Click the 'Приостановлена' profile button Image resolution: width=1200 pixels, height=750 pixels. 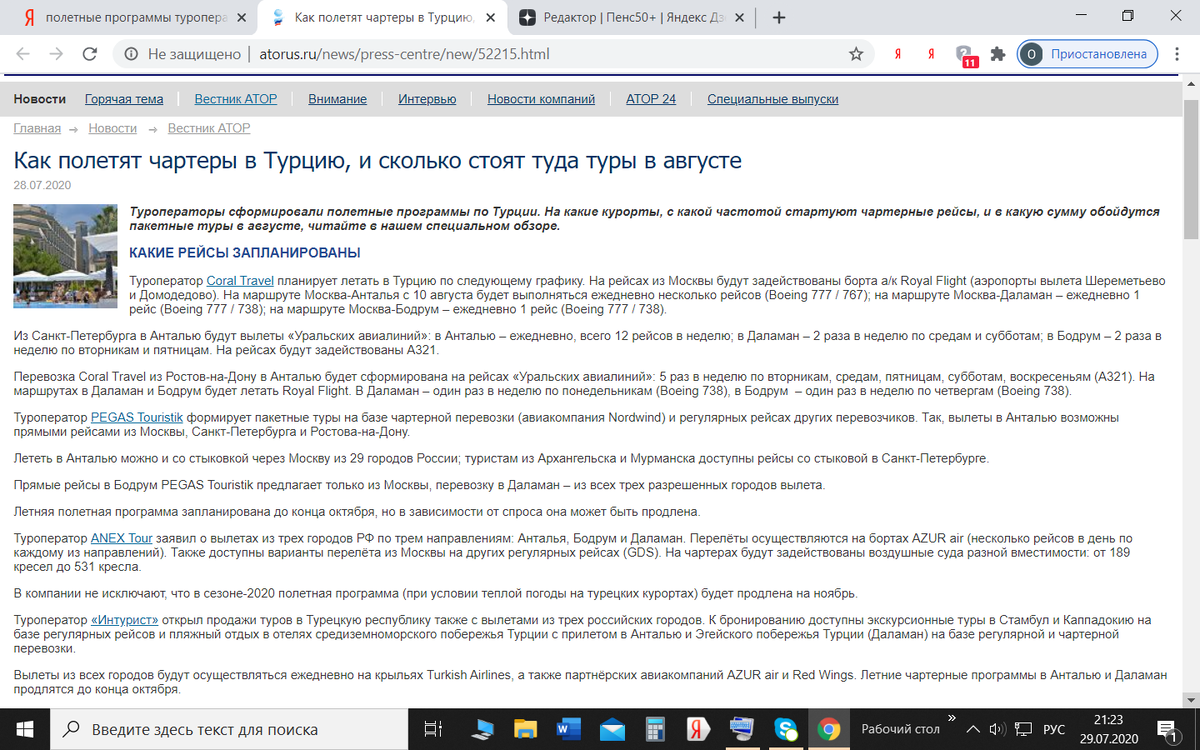coord(1087,54)
